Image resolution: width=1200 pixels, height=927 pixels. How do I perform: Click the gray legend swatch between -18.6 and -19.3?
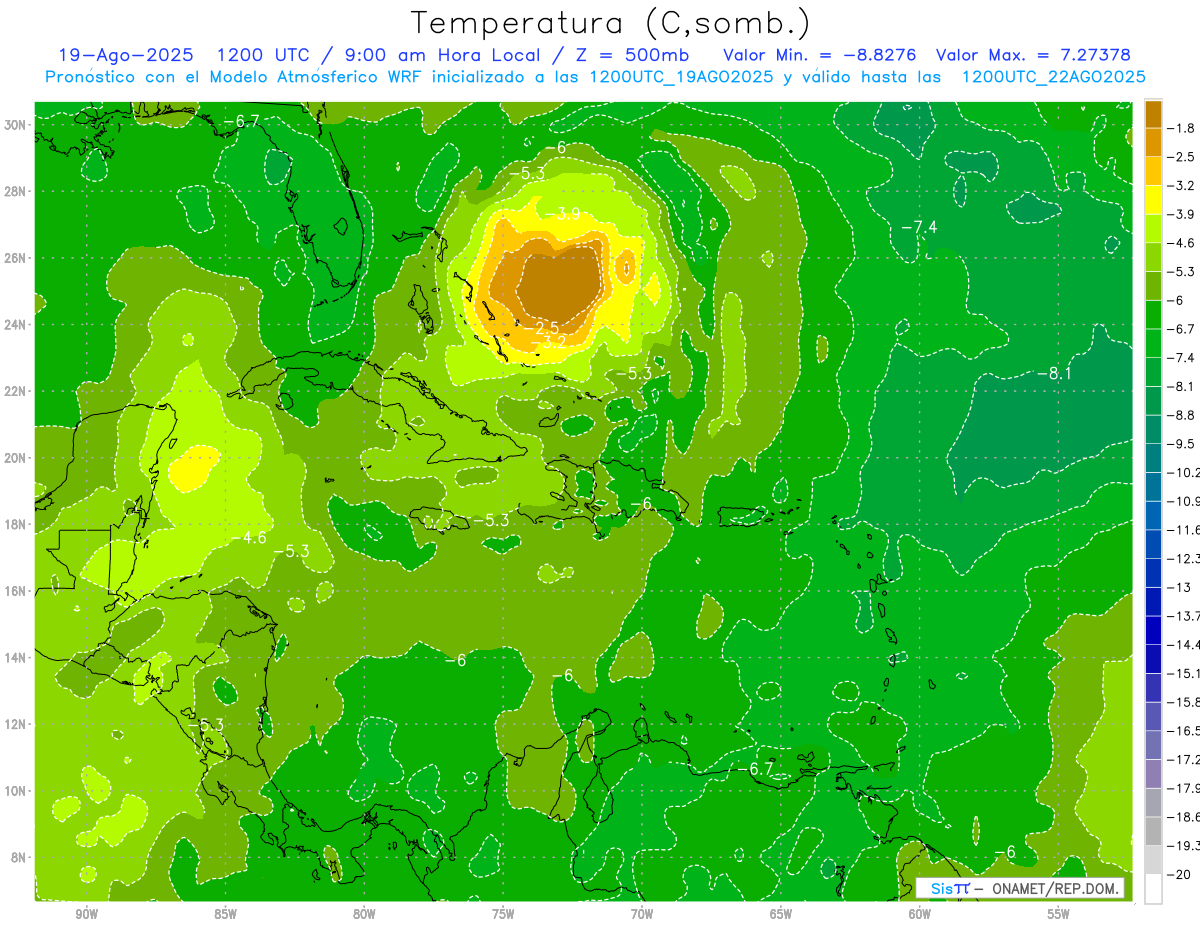coord(1153,831)
